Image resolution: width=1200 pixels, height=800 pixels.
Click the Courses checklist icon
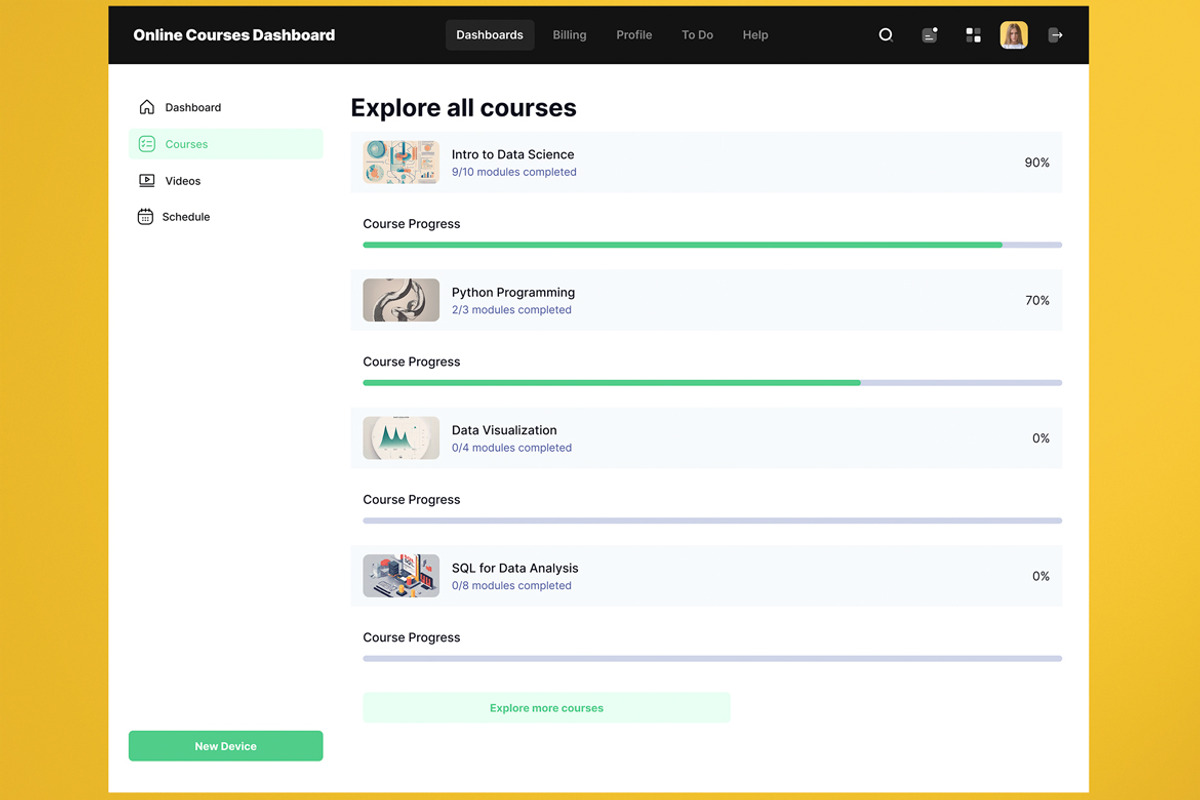pyautogui.click(x=147, y=144)
